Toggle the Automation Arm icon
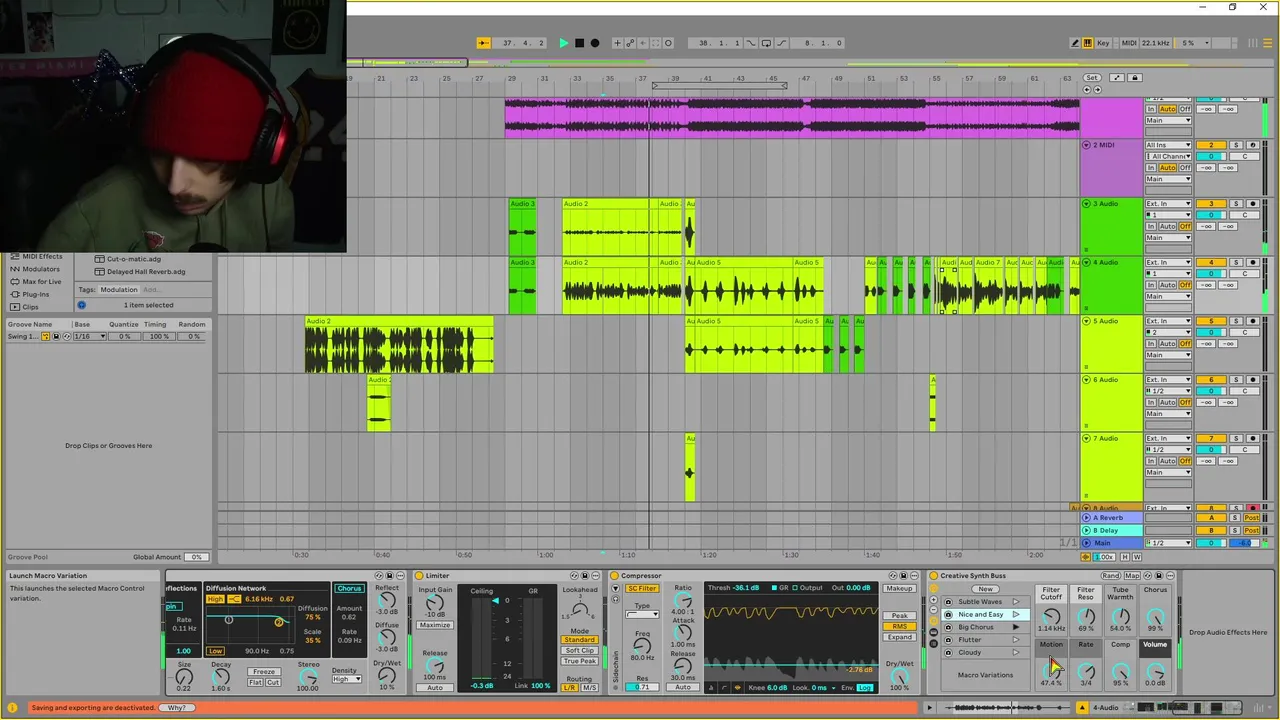Screen dimensions: 1280x720 pos(631,43)
